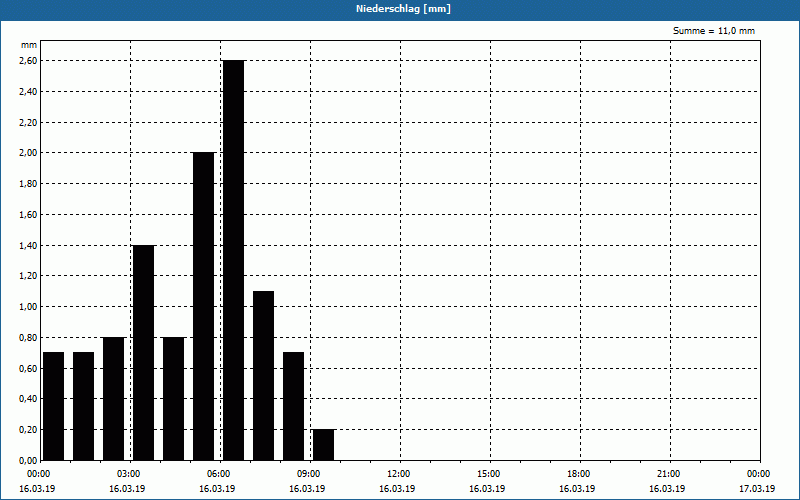The width and height of the screenshot is (800, 500).
Task: Click the 03:00 time axis label
Action: click(x=131, y=474)
